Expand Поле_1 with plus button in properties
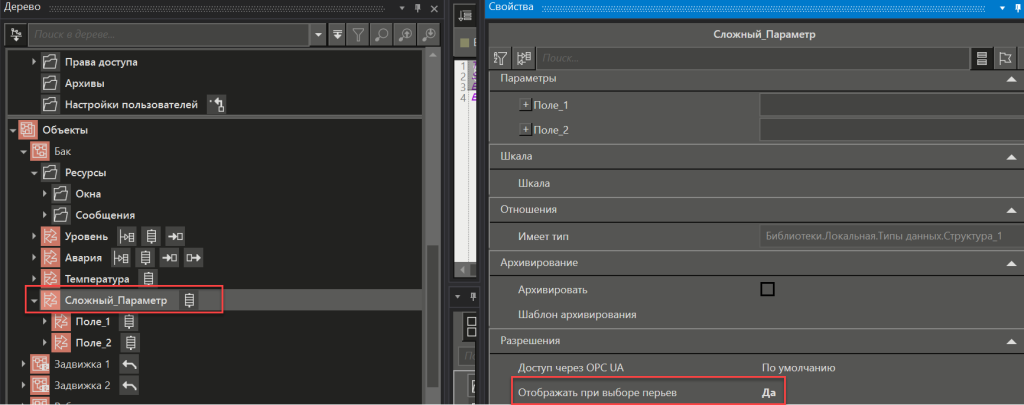The width and height of the screenshot is (1024, 405). pyautogui.click(x=525, y=104)
